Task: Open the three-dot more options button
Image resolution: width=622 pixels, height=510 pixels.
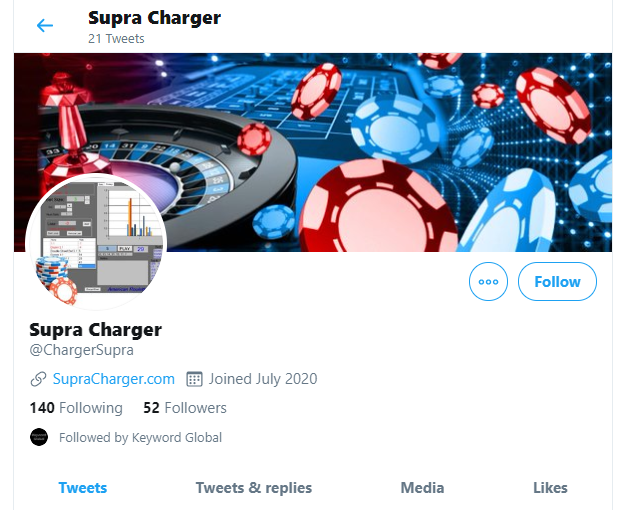Action: click(x=488, y=282)
